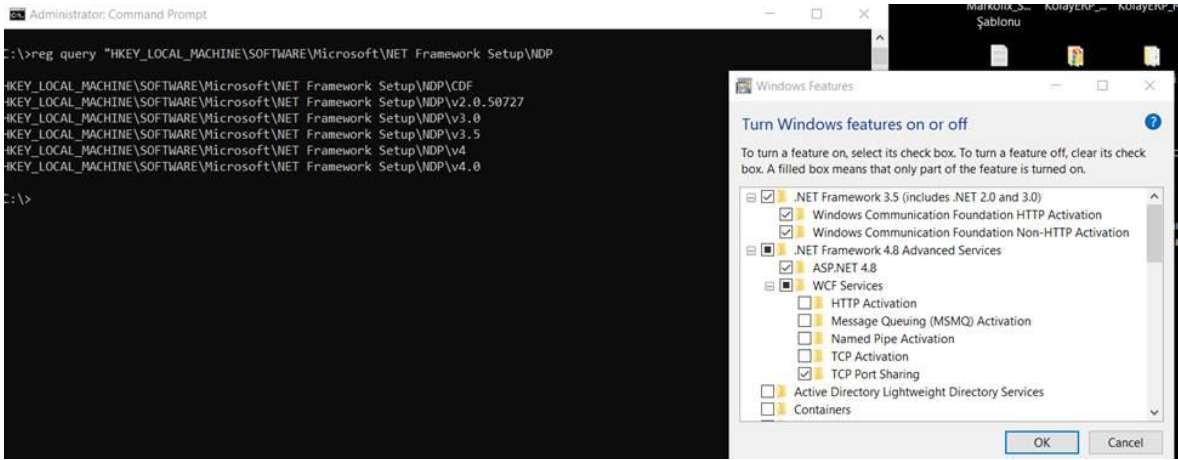
Task: Click folder icon beside Named Pipe Activation
Action: 820,339
